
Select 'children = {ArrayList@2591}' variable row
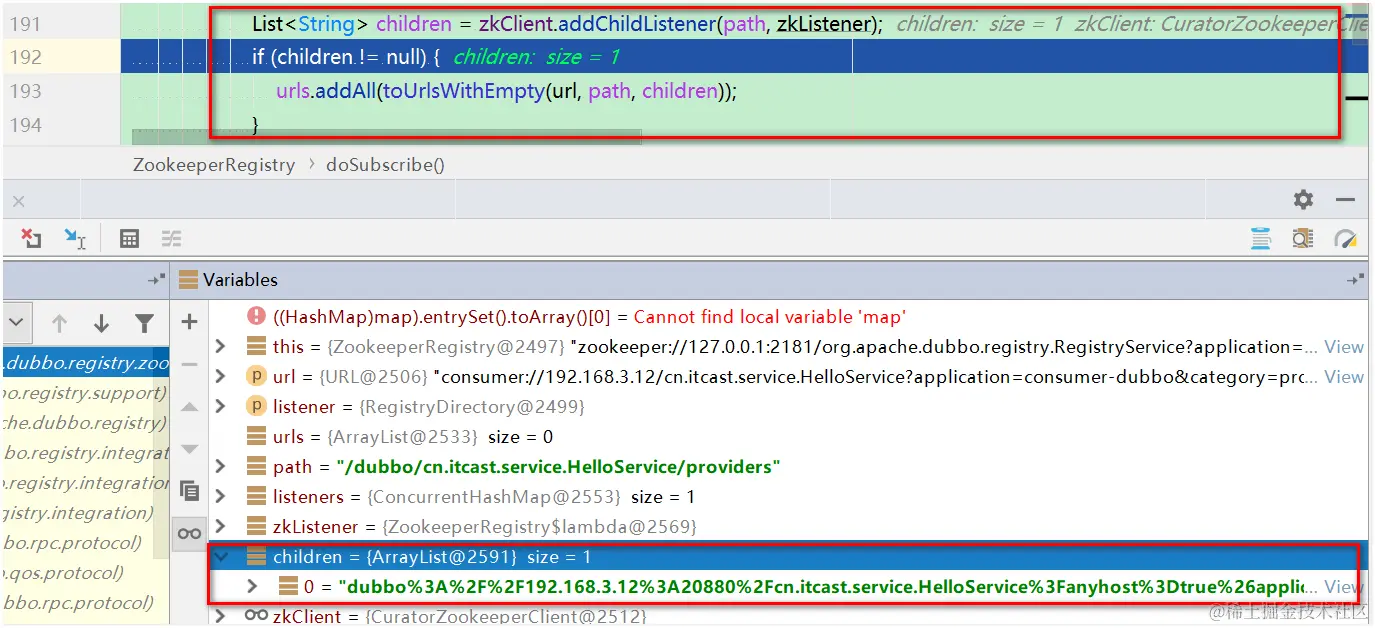click(788, 557)
